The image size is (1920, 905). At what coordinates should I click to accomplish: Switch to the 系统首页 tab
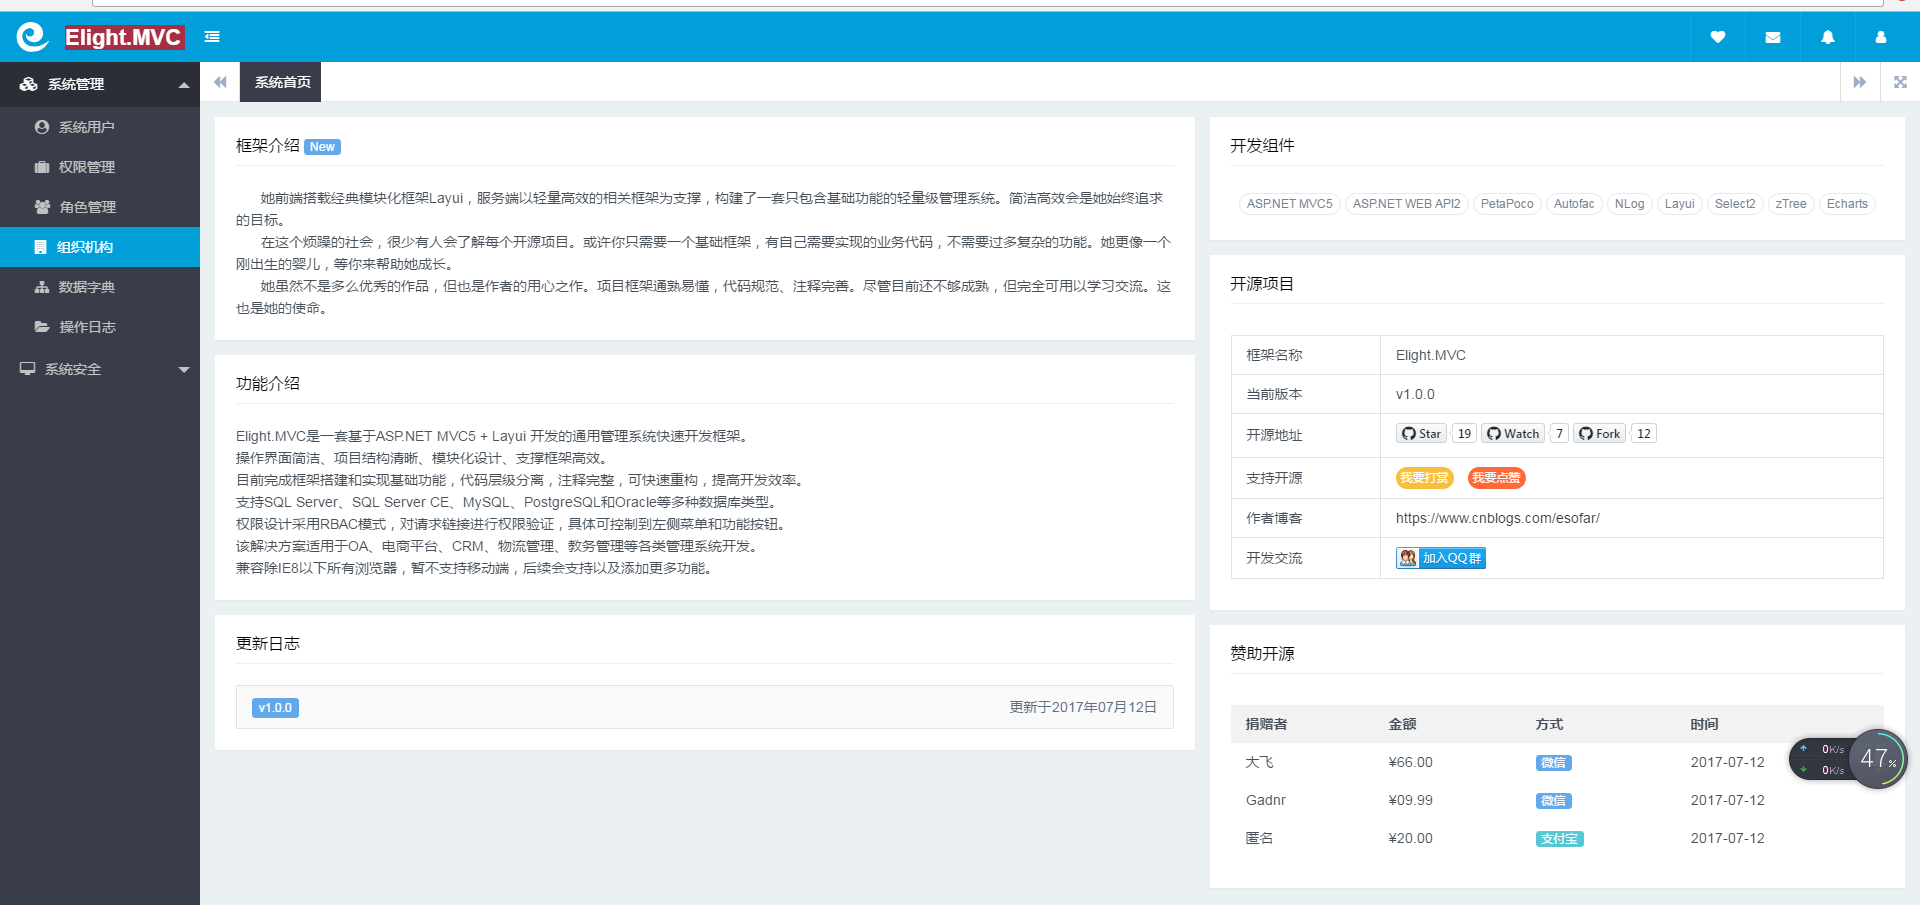pos(280,82)
